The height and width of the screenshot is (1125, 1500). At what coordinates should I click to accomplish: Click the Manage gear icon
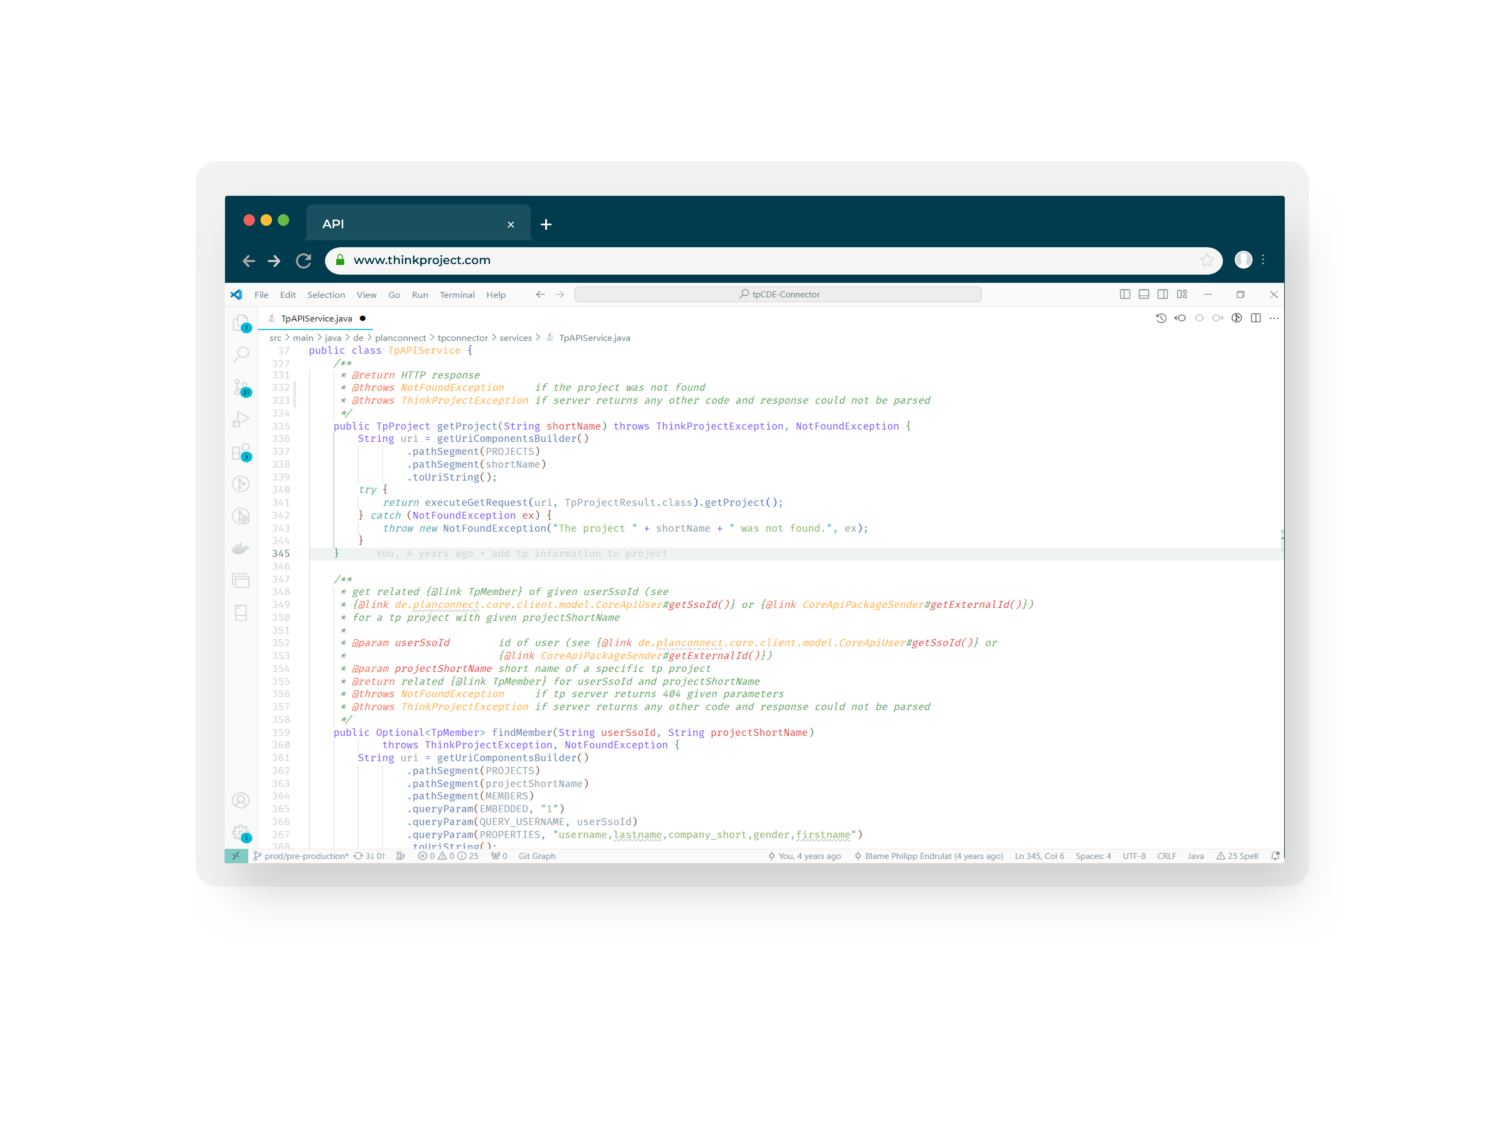click(x=241, y=832)
